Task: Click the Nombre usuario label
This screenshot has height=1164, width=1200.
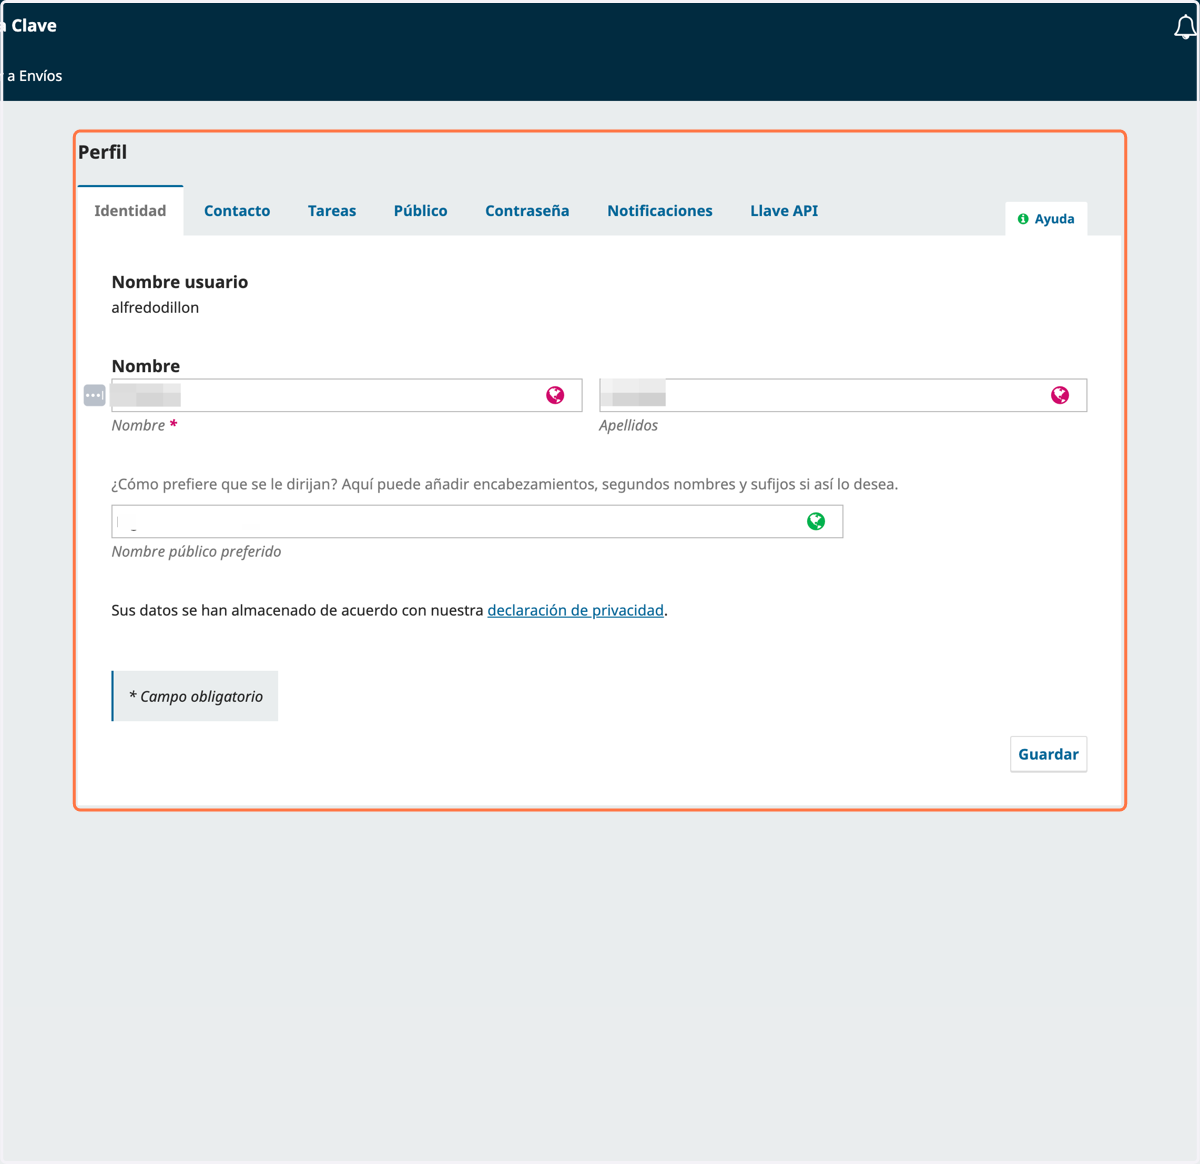Action: tap(180, 282)
